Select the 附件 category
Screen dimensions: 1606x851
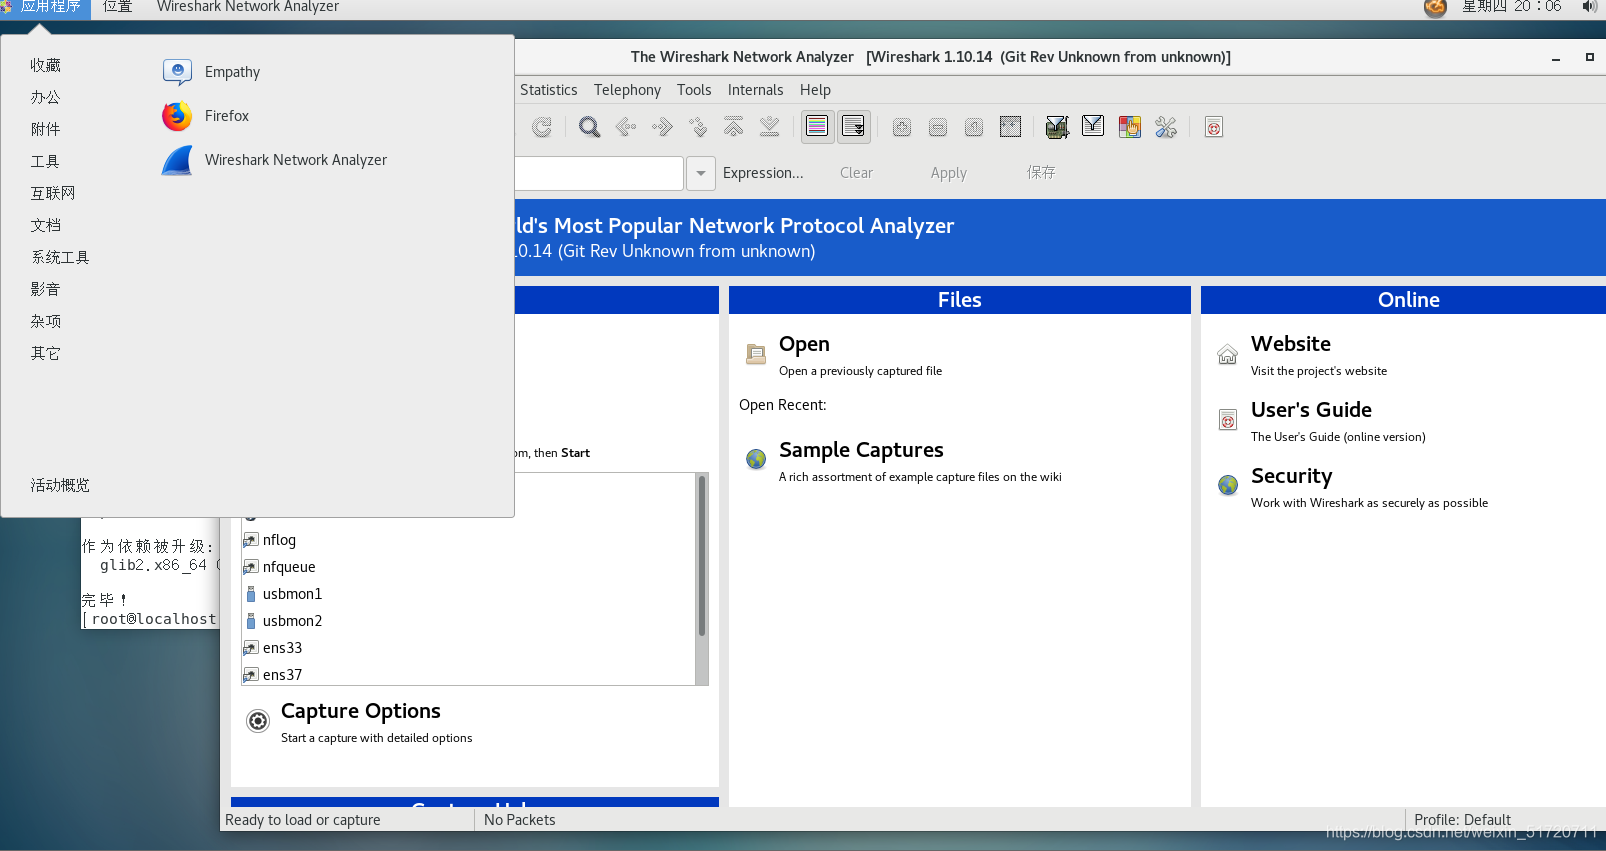tap(45, 129)
